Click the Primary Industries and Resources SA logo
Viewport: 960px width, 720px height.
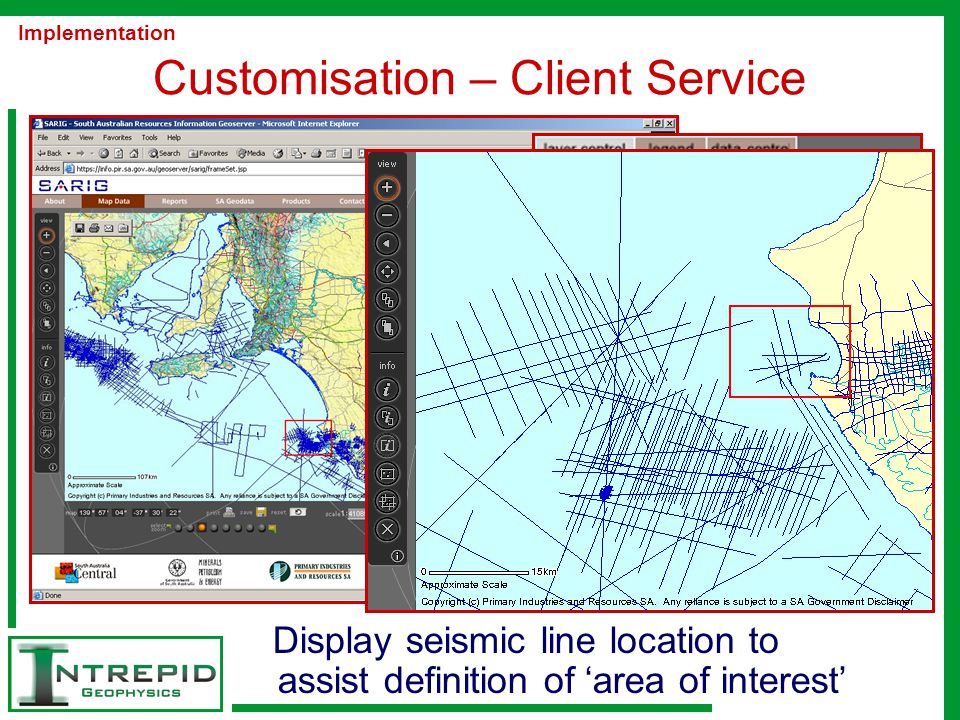point(310,571)
